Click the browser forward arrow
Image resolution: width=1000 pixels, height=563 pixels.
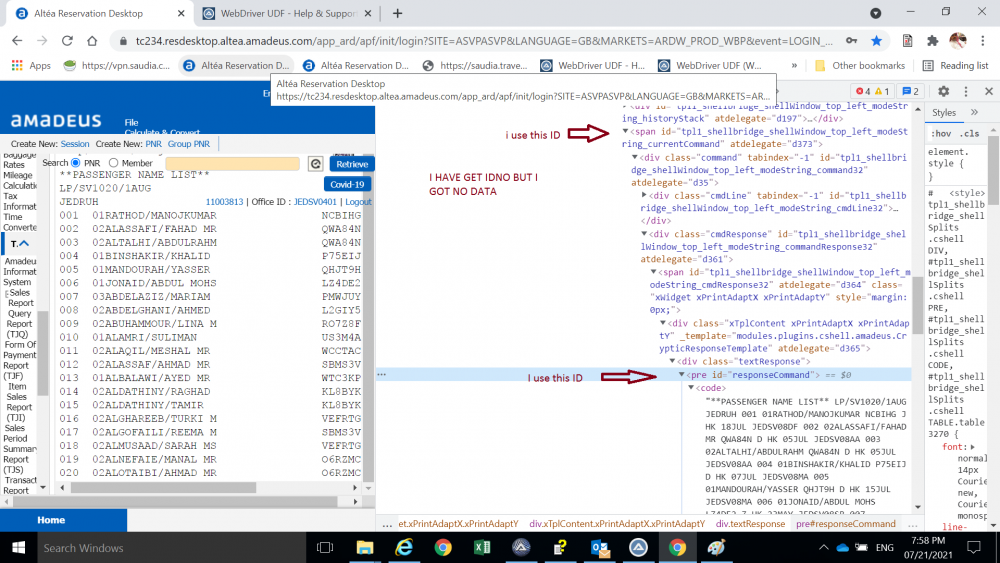(42, 41)
